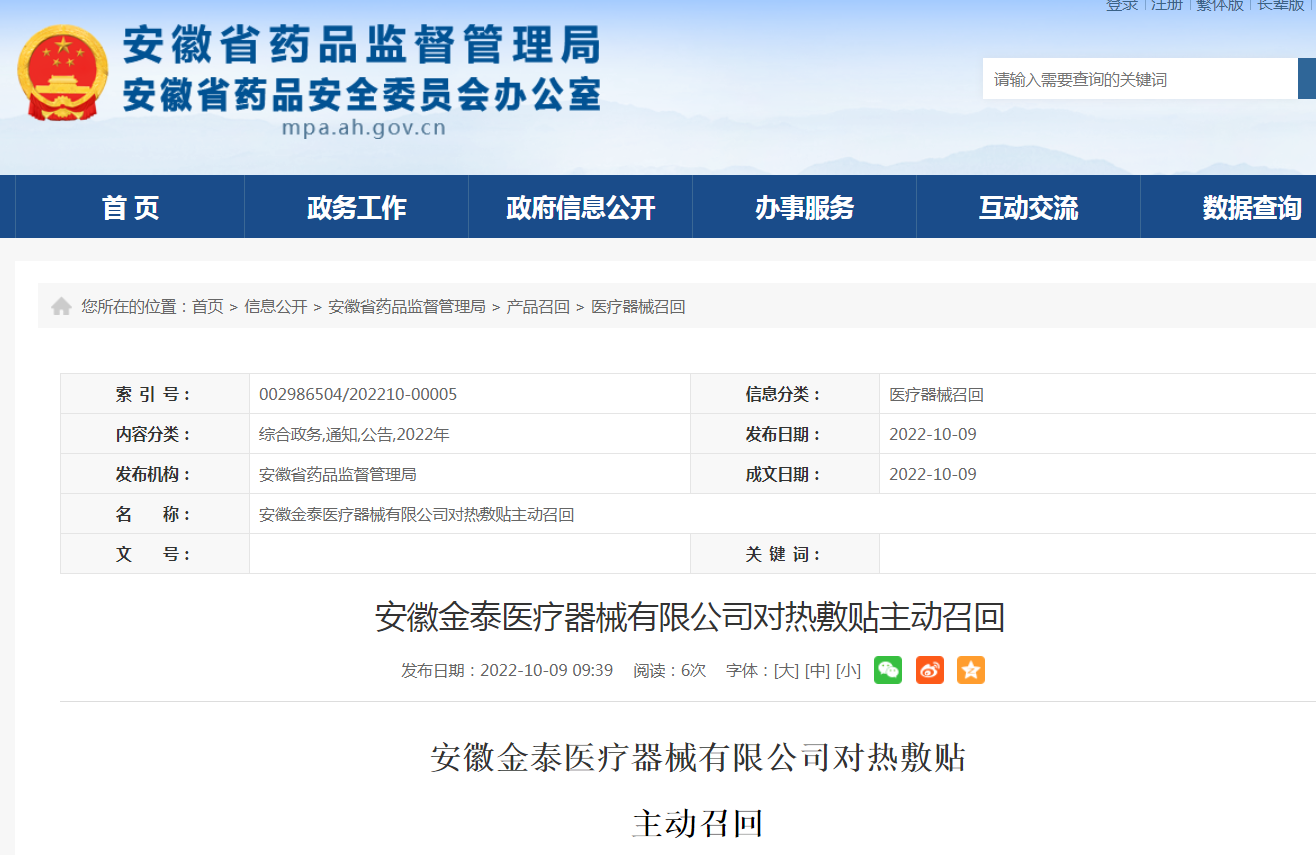The image size is (1316, 855).
Task: Share article via Weibo icon
Action: click(x=929, y=670)
